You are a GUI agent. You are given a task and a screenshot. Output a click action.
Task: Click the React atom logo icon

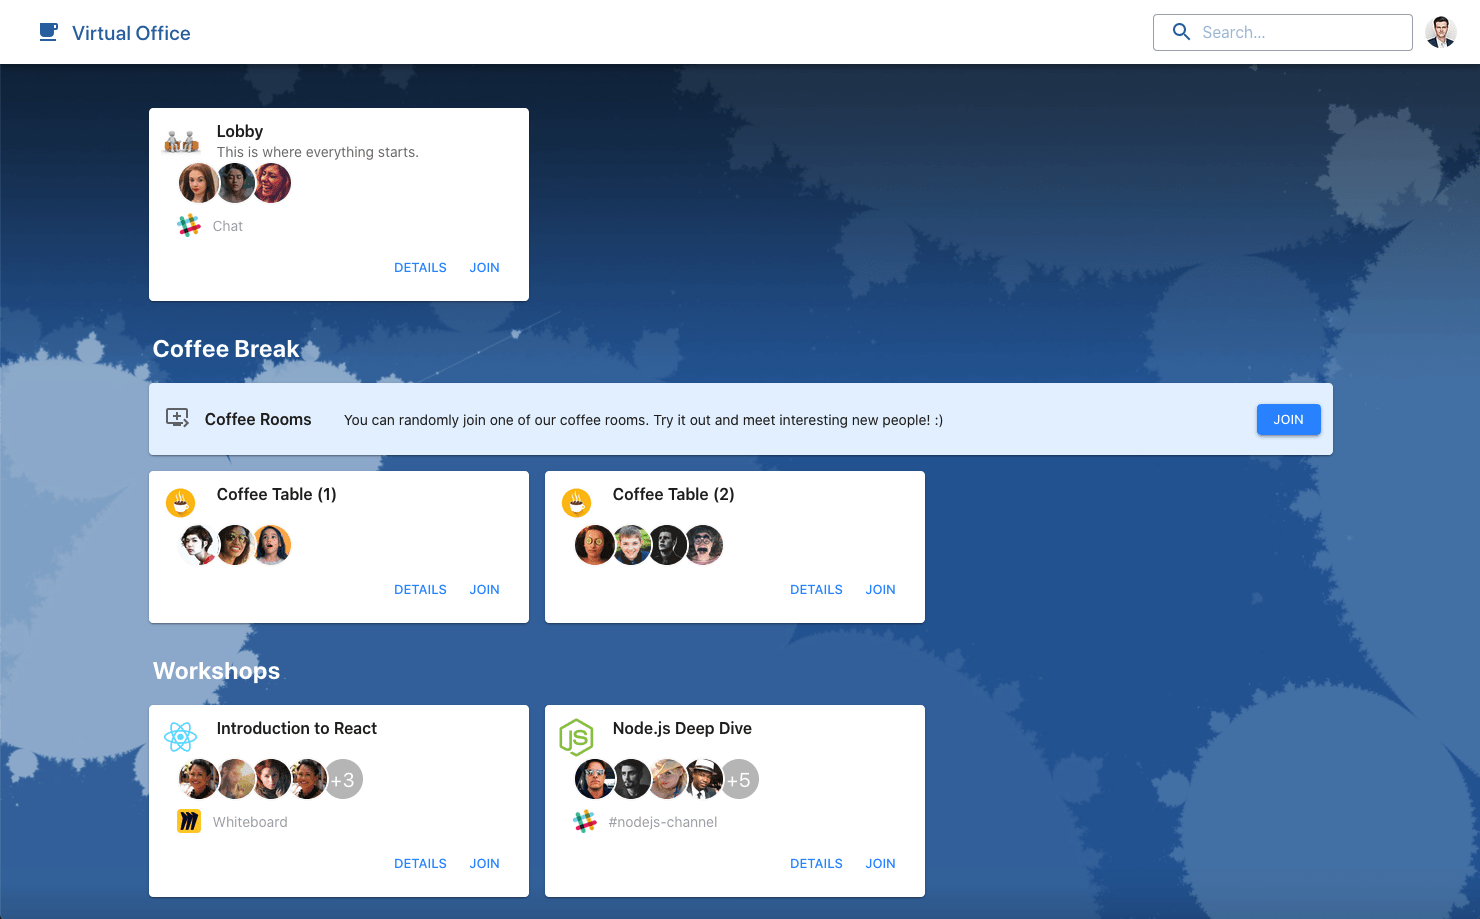[x=180, y=737]
